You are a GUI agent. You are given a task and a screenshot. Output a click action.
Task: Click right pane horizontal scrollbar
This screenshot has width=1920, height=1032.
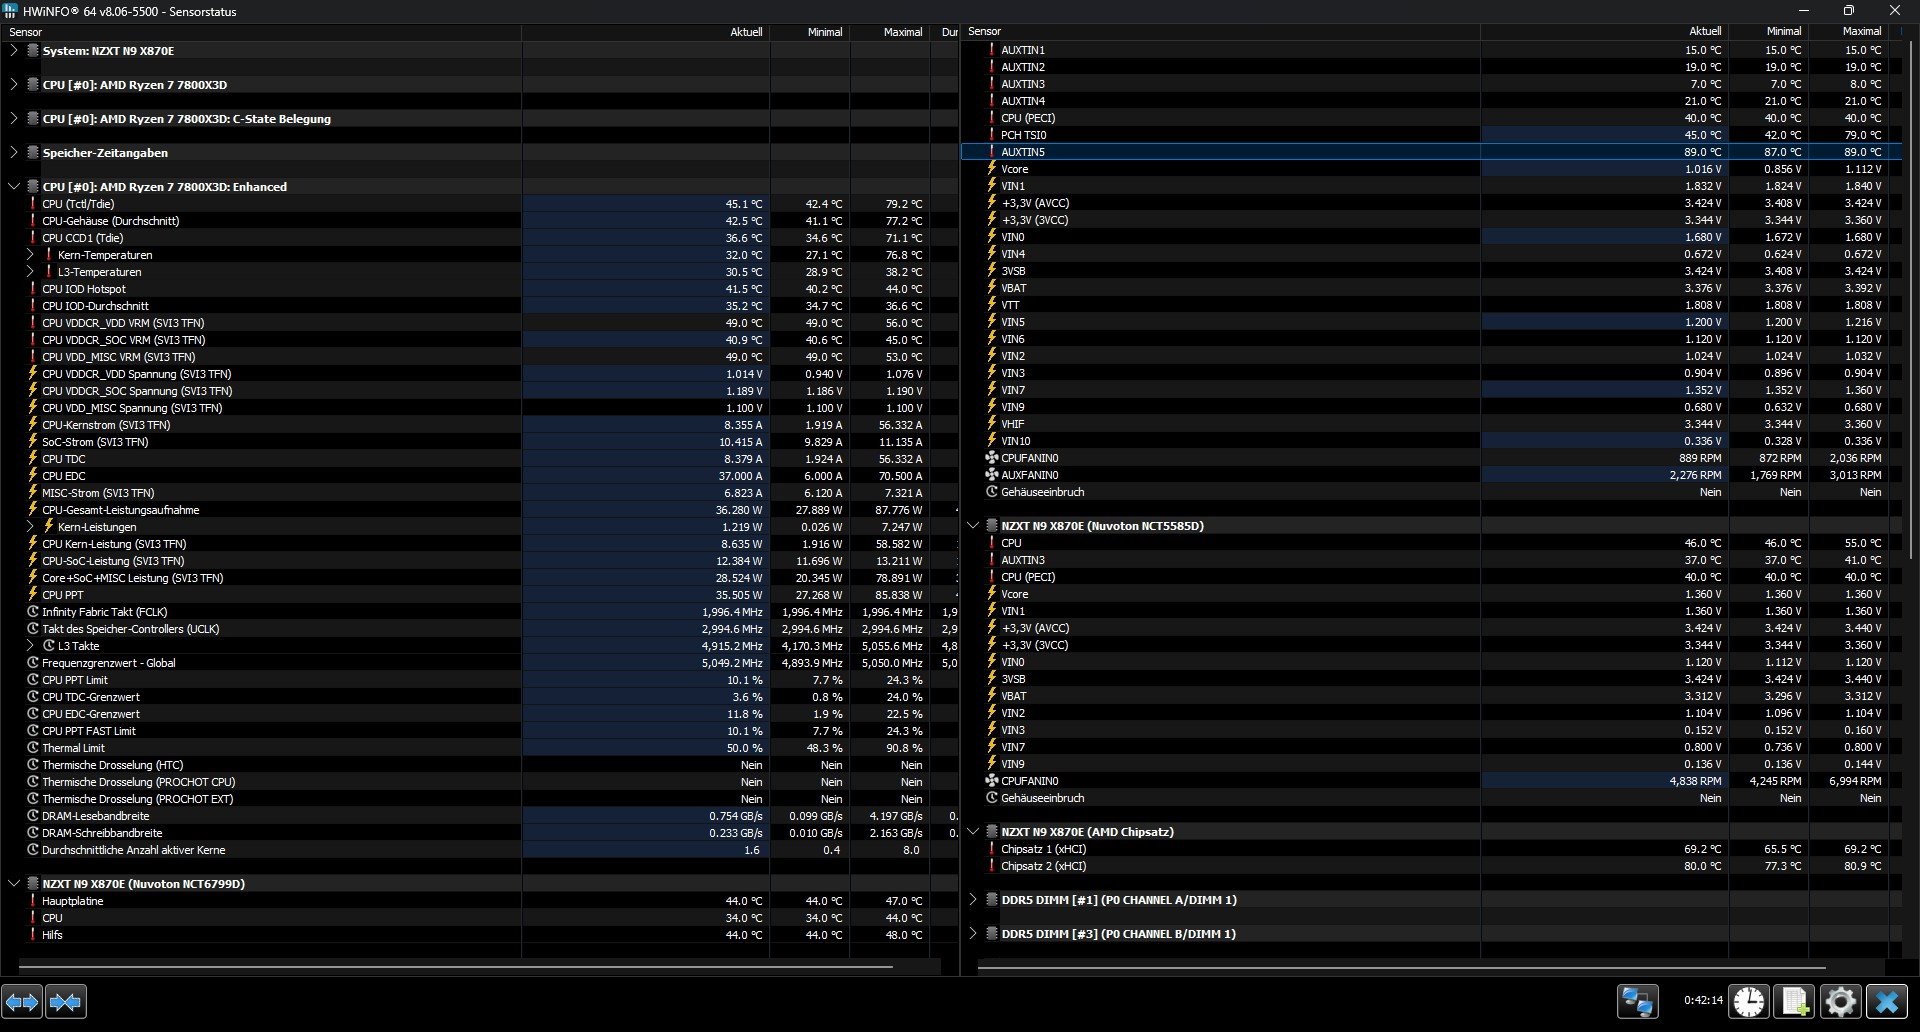1402,968
